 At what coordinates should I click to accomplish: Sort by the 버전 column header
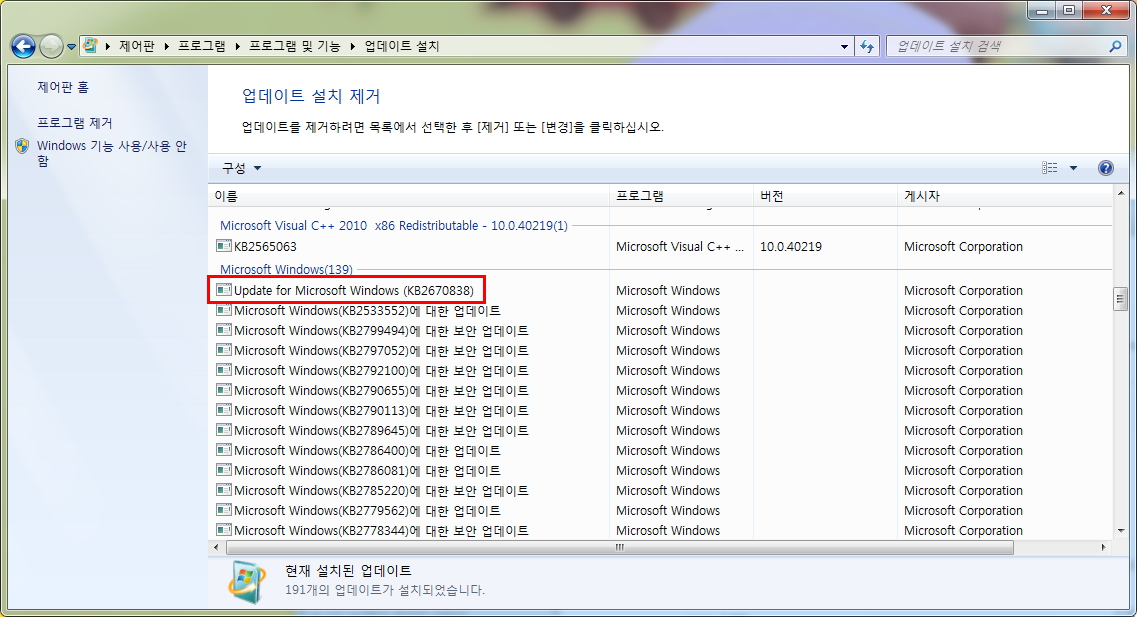[x=825, y=196]
